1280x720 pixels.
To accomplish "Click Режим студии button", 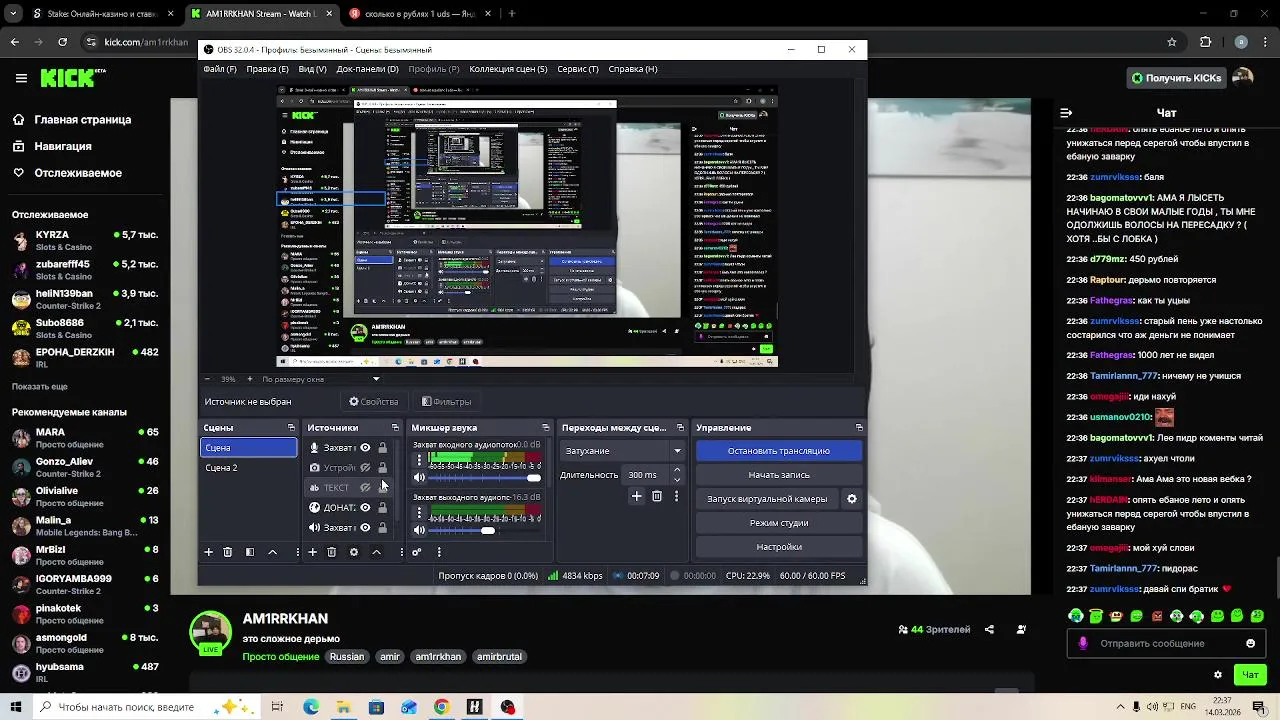I will [x=779, y=523].
